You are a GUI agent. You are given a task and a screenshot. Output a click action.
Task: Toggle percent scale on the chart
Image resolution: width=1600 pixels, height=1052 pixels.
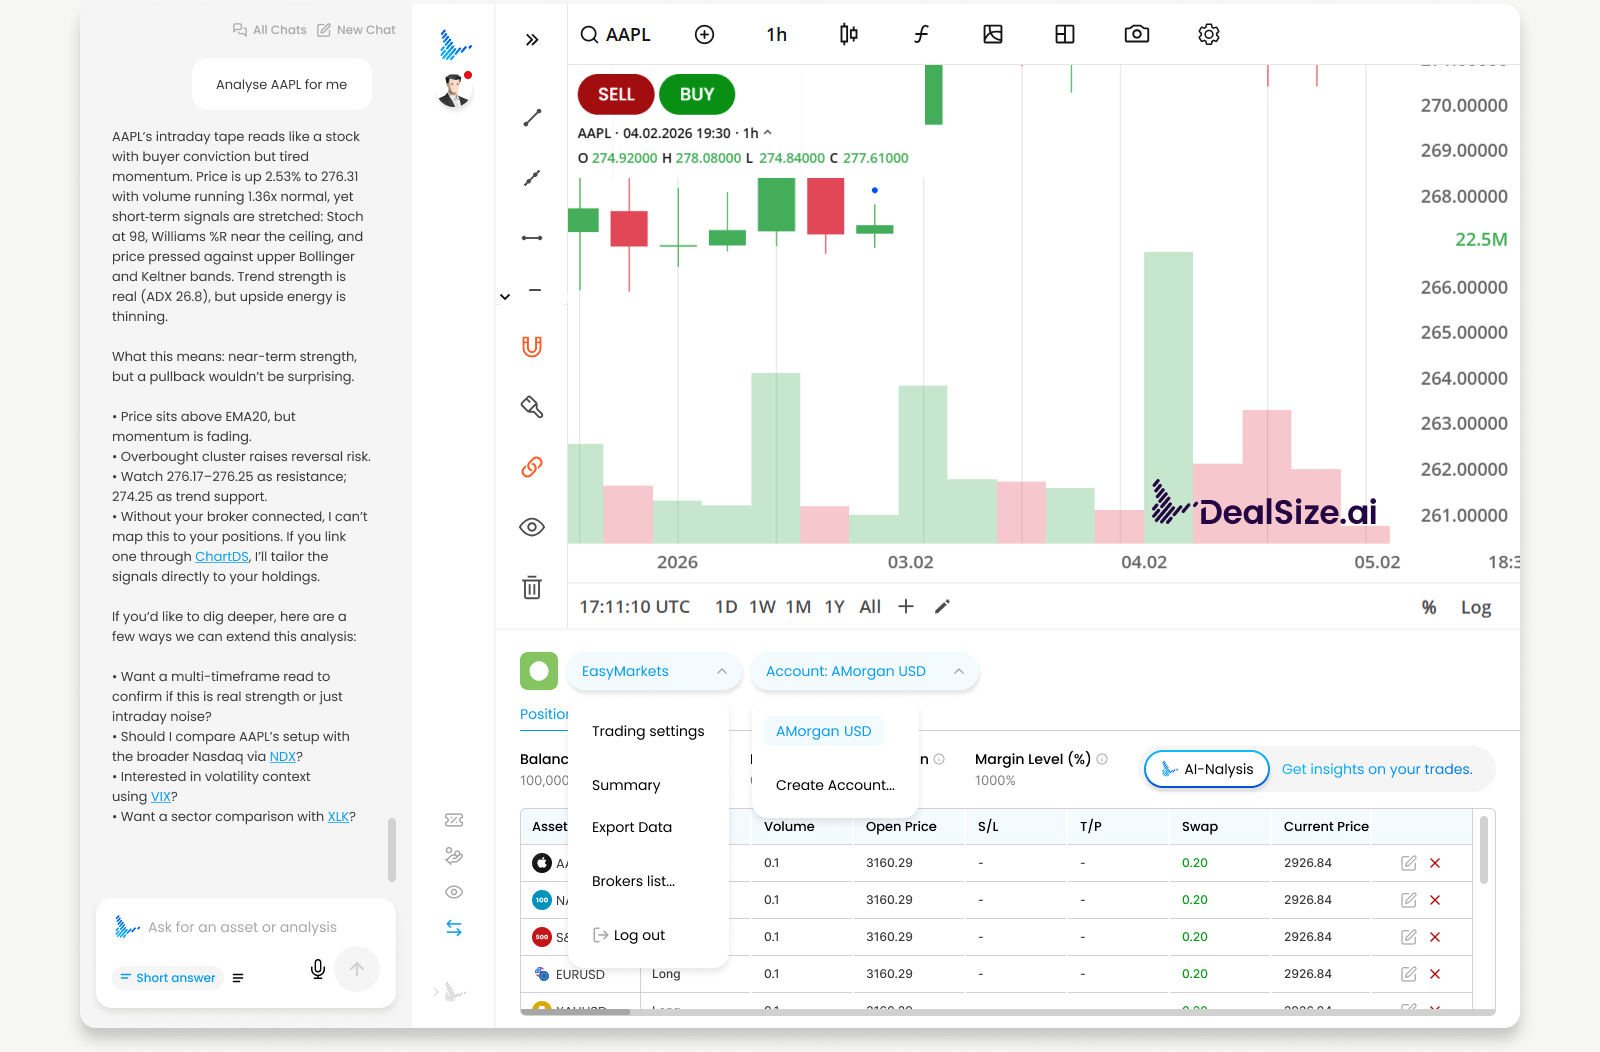1429,607
